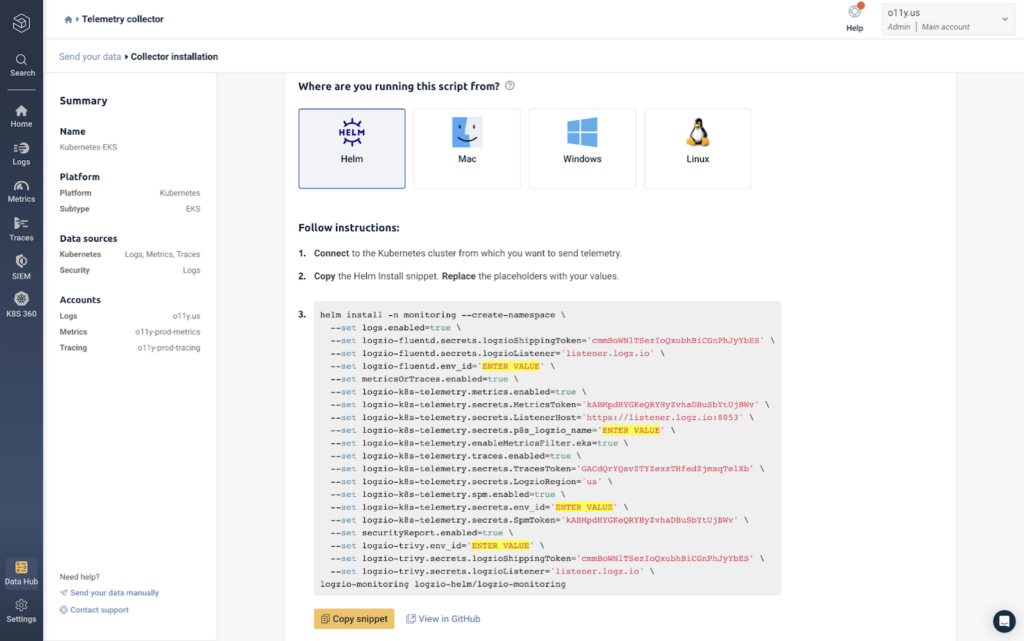Go to Home from sidebar

21,116
